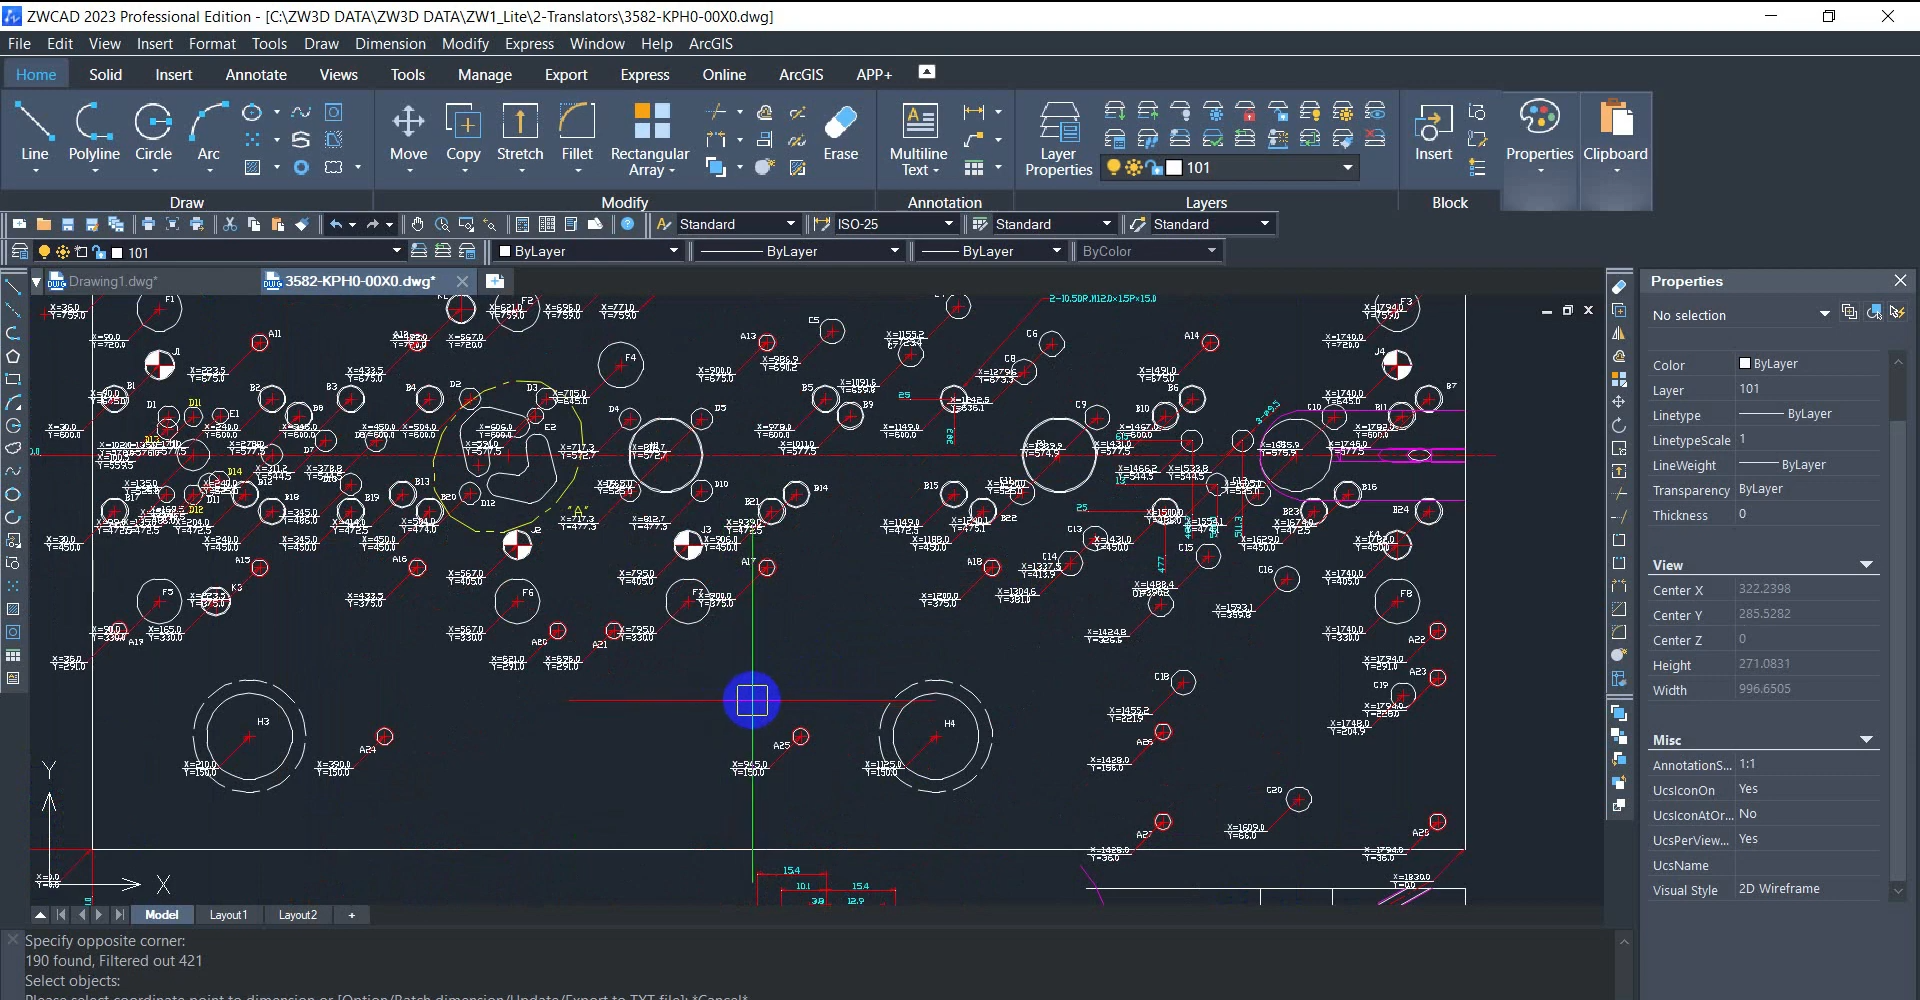This screenshot has width=1920, height=1000.
Task: Open the Format menu
Action: pyautogui.click(x=212, y=43)
